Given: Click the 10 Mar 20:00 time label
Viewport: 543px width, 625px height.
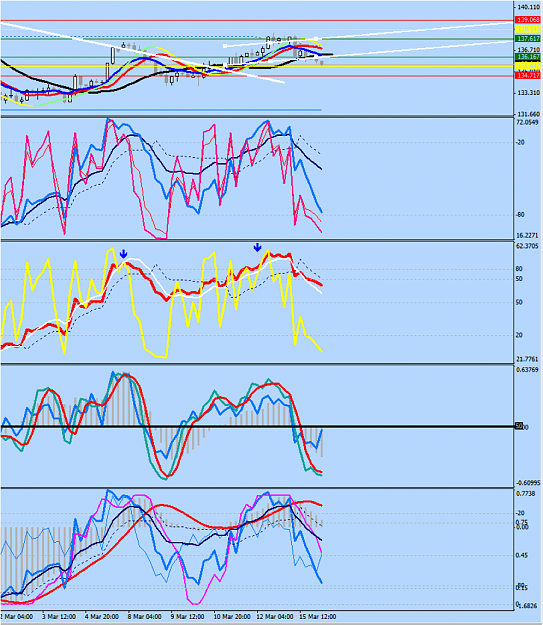Looking at the screenshot, I should (232, 617).
